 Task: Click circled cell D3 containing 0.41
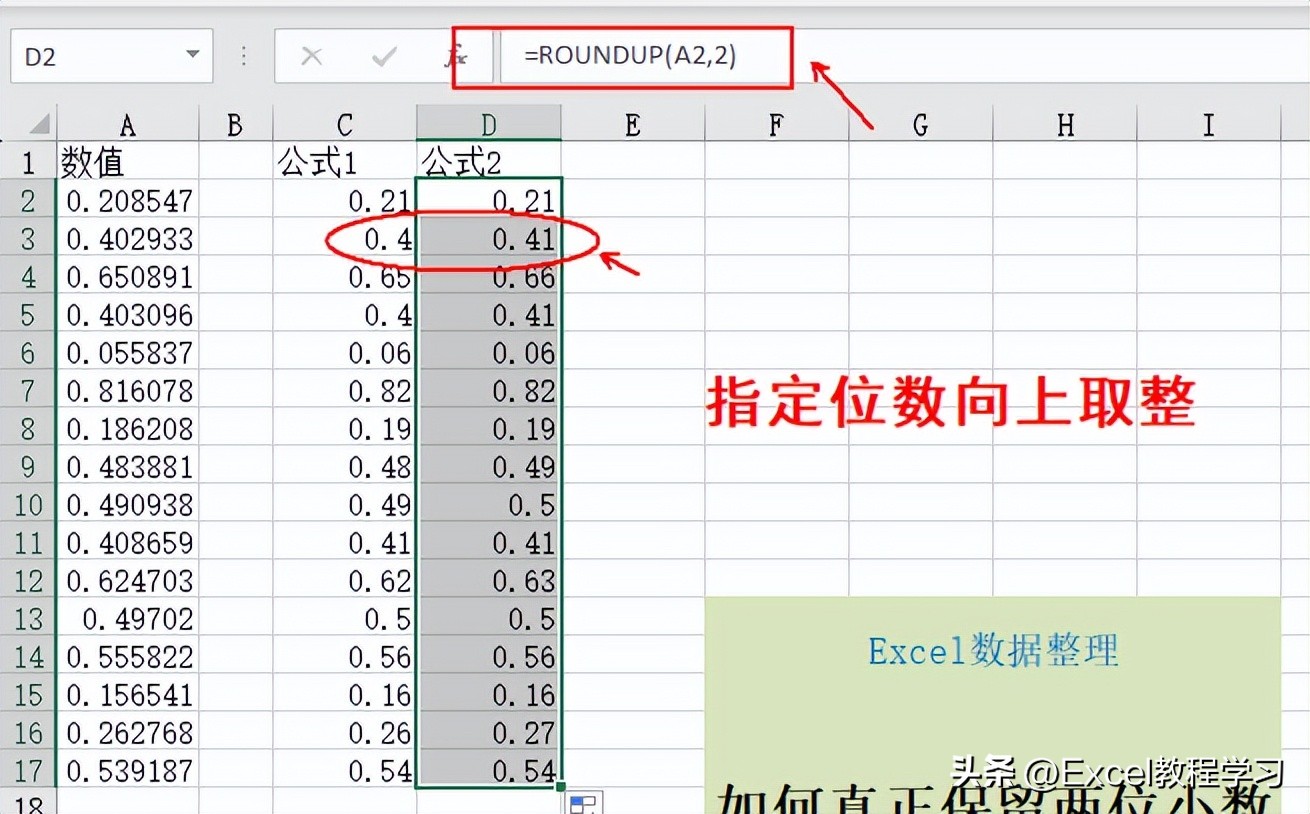point(488,238)
